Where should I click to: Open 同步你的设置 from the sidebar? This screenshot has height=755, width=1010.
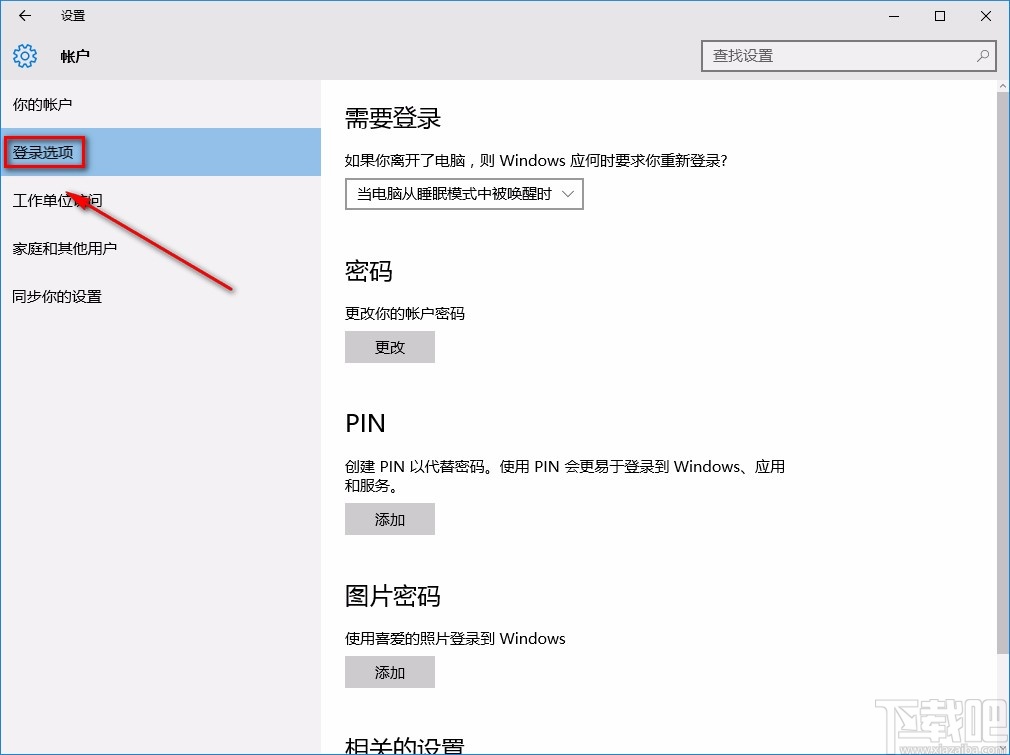pos(56,296)
